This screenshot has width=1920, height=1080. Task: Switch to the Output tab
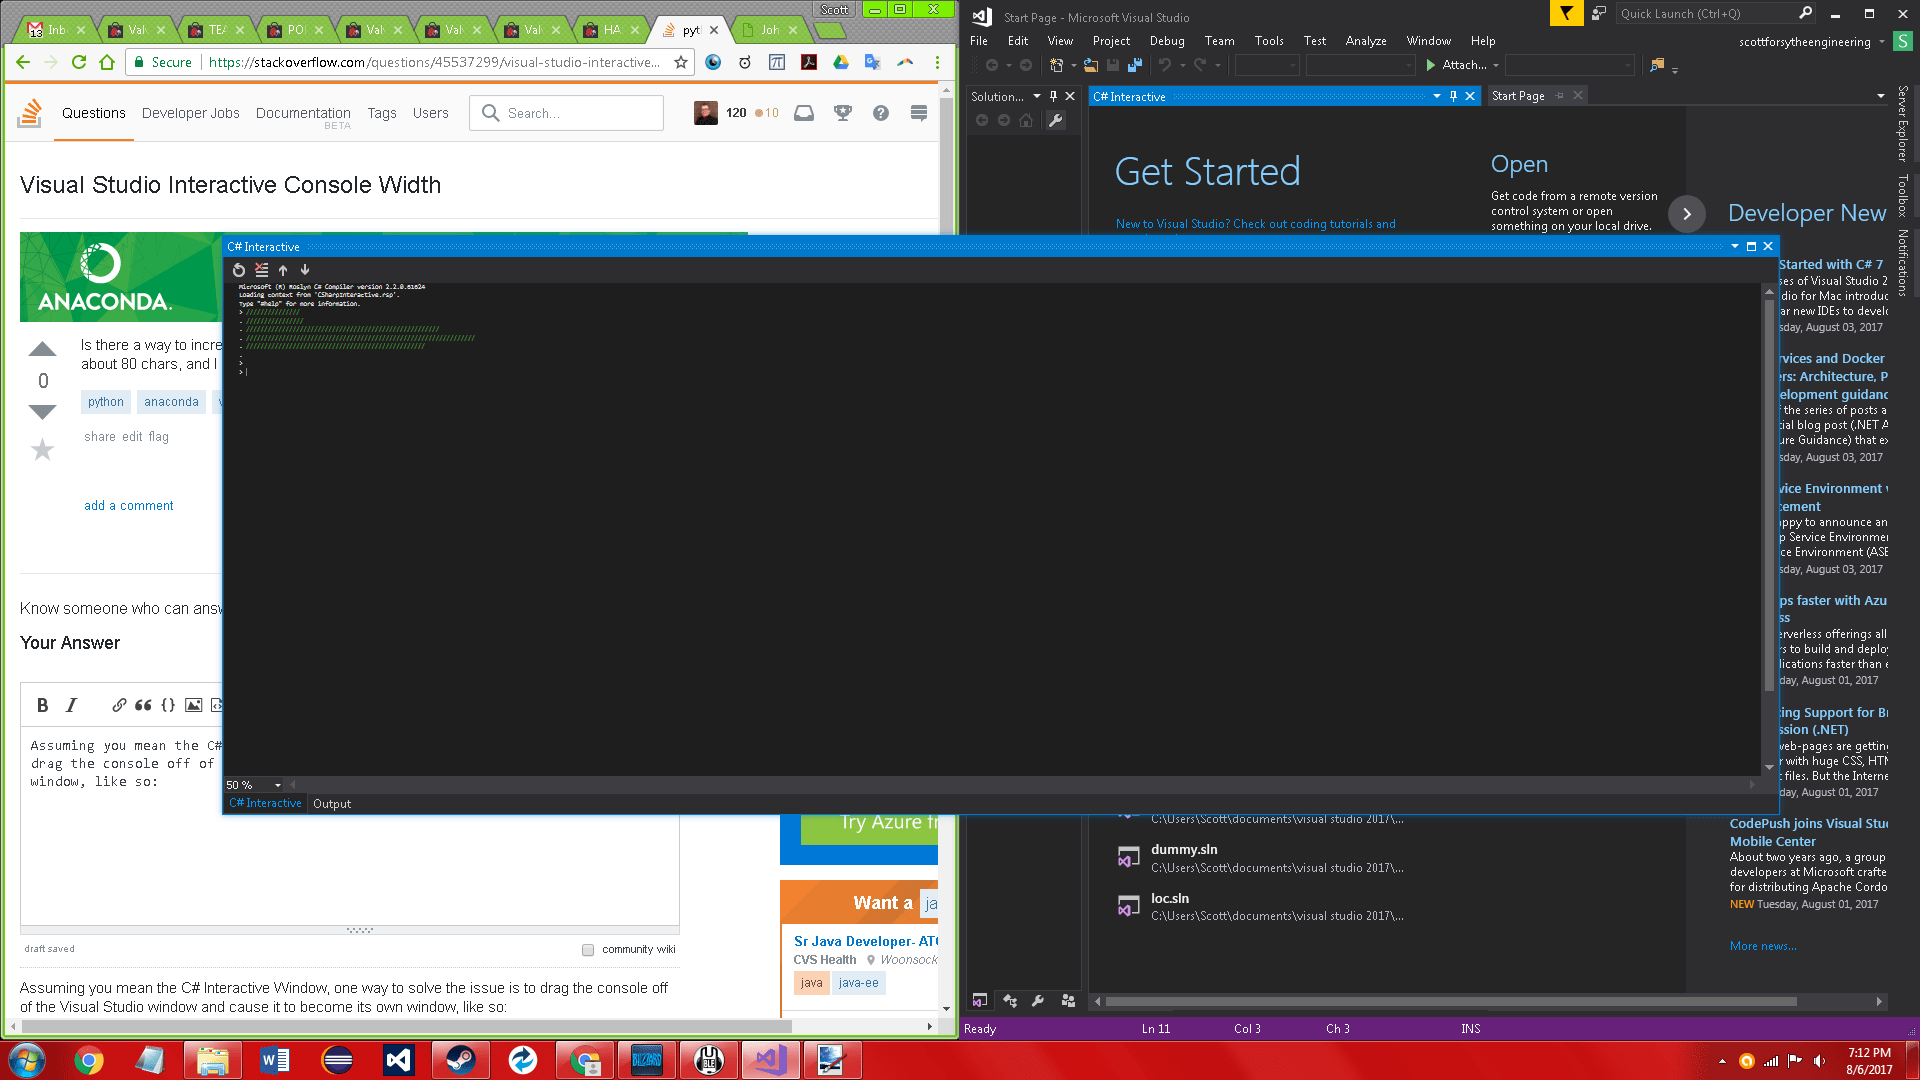332,804
